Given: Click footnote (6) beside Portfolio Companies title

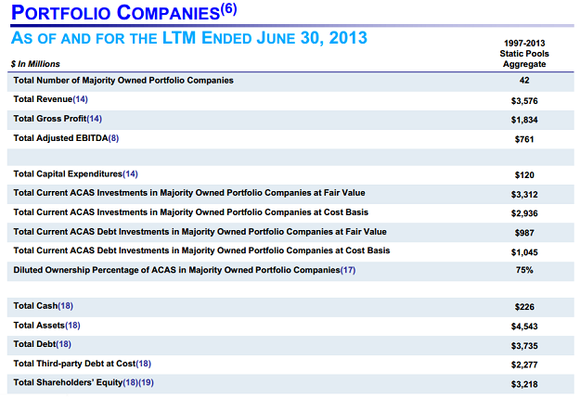Looking at the screenshot, I should point(229,9).
